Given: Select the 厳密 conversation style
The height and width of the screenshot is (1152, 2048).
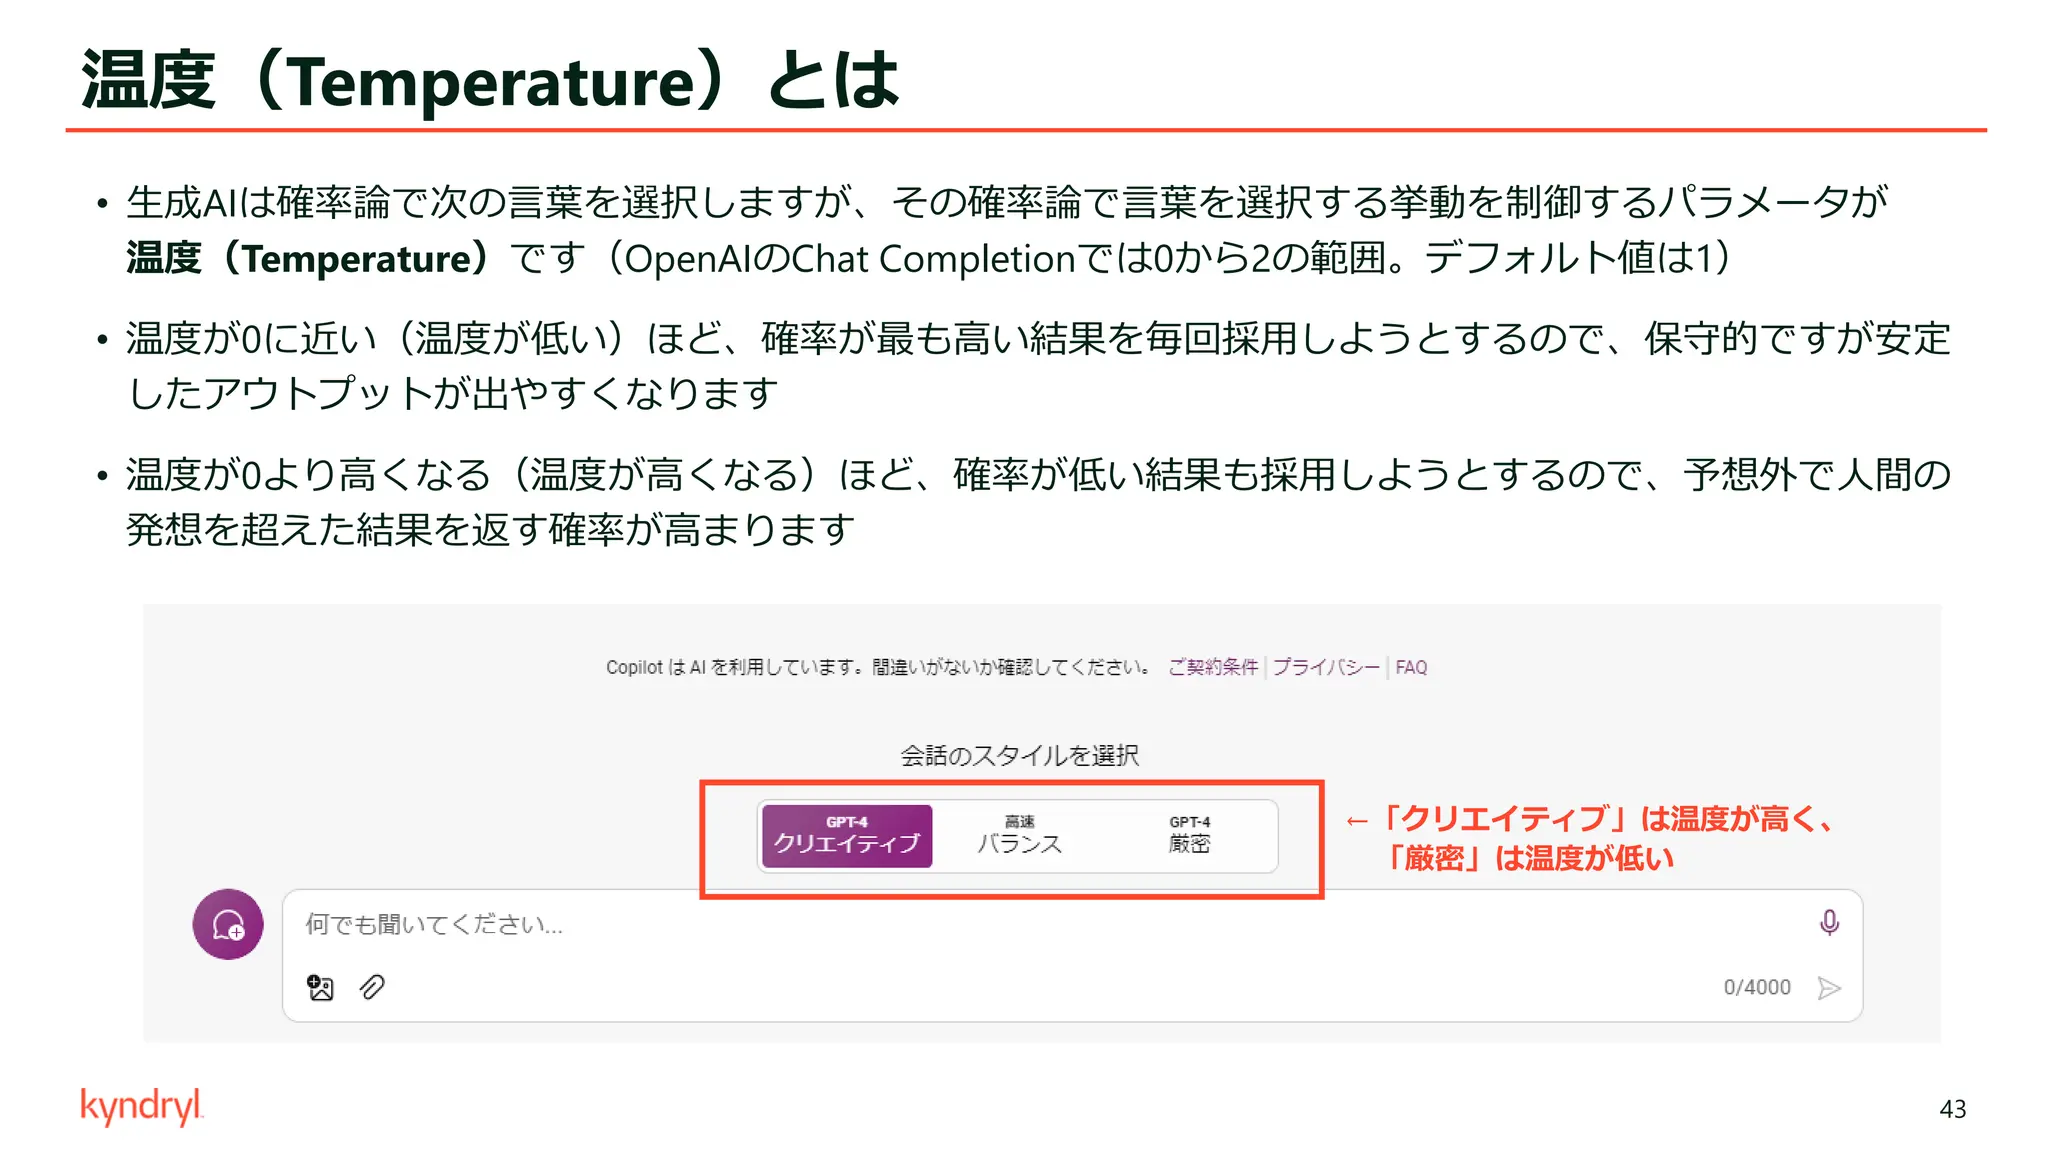Looking at the screenshot, I should coord(1189,836).
